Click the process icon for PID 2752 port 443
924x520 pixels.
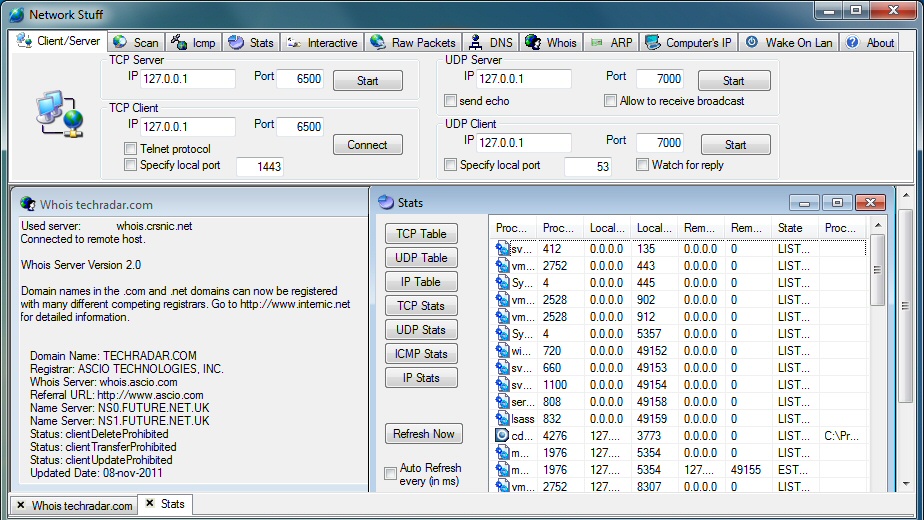(x=502, y=266)
